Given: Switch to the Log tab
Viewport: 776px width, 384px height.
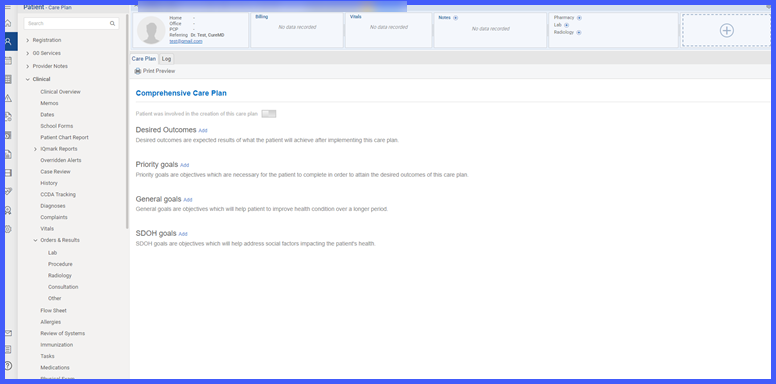Looking at the screenshot, I should tap(166, 59).
